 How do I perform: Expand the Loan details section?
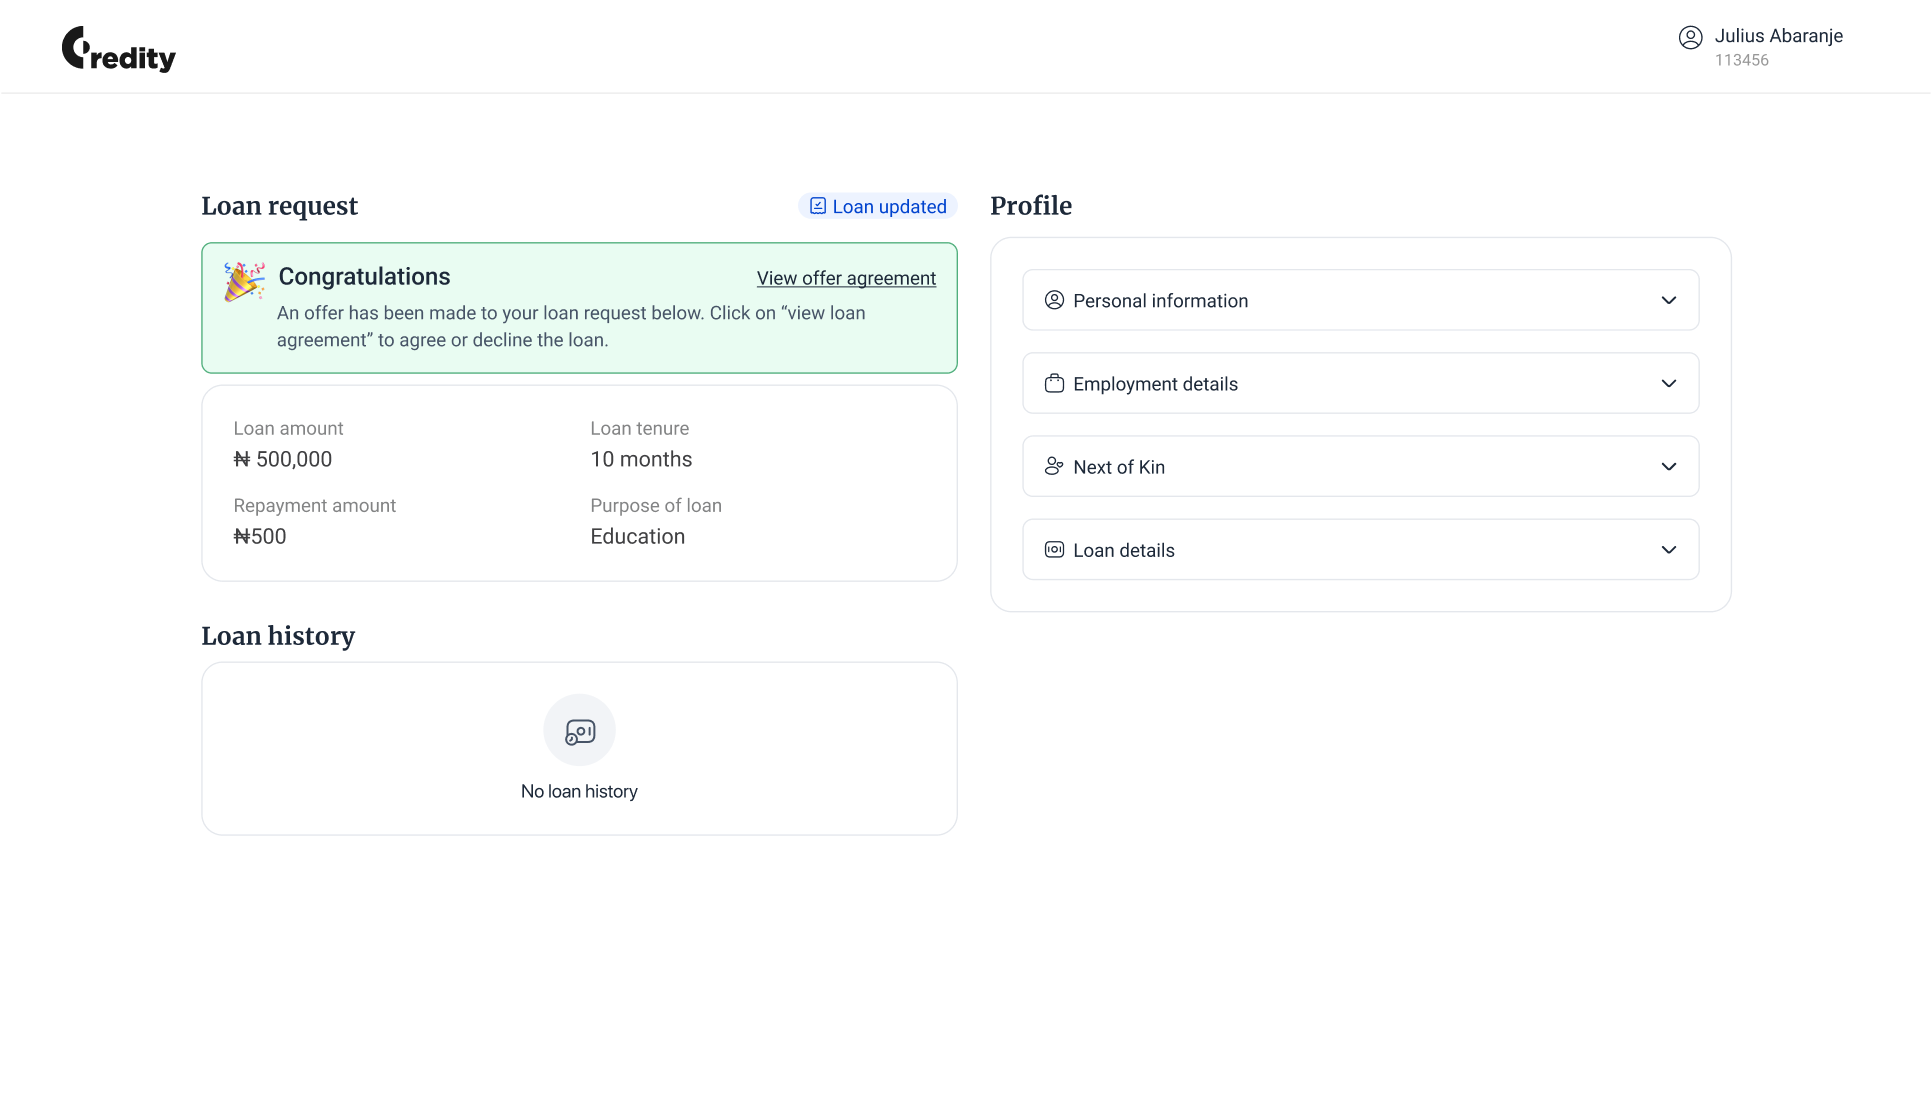[1668, 549]
